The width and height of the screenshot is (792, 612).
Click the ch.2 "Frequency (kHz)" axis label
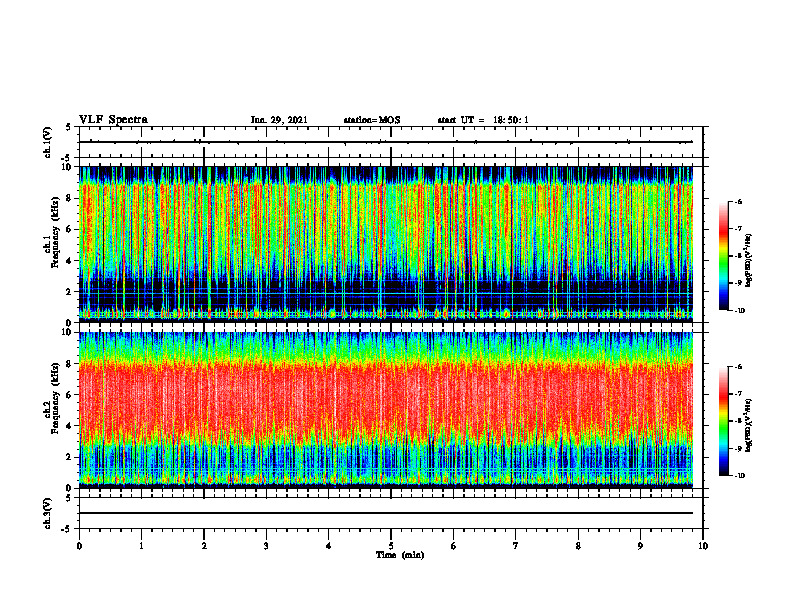pyautogui.click(x=55, y=397)
